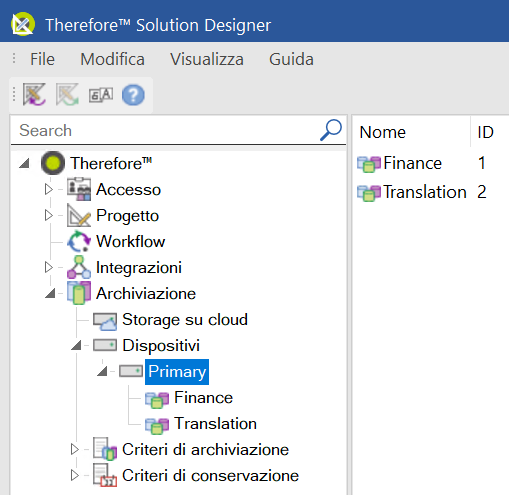Viewport: 509px width, 495px height.
Task: Open the File menu
Action: click(x=42, y=59)
